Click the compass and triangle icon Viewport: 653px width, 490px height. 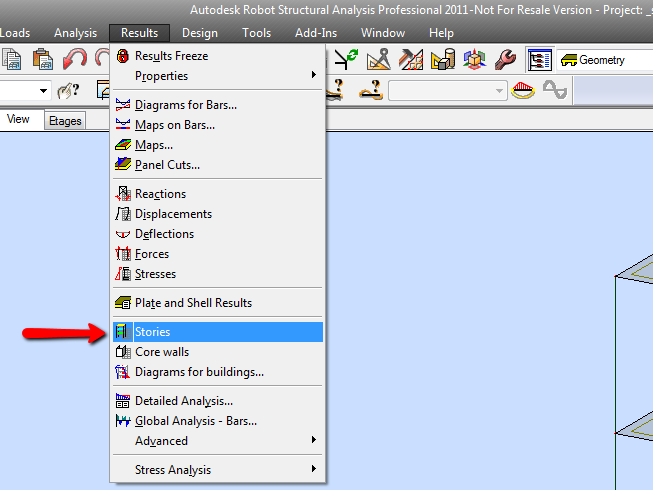coord(379,59)
